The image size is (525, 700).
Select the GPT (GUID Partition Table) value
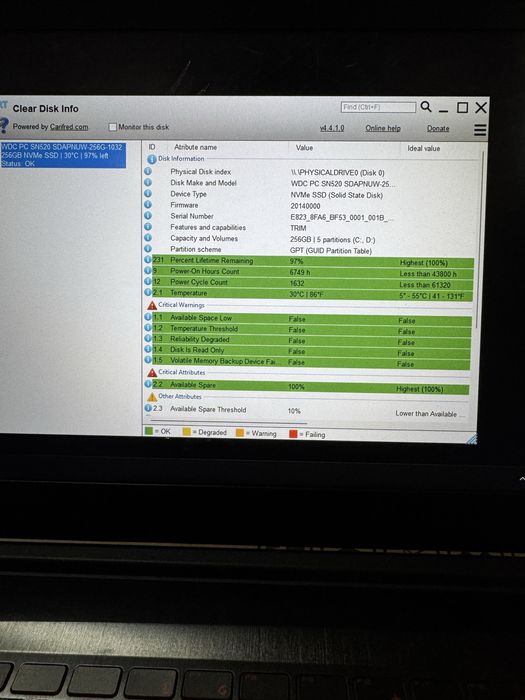pos(331,250)
